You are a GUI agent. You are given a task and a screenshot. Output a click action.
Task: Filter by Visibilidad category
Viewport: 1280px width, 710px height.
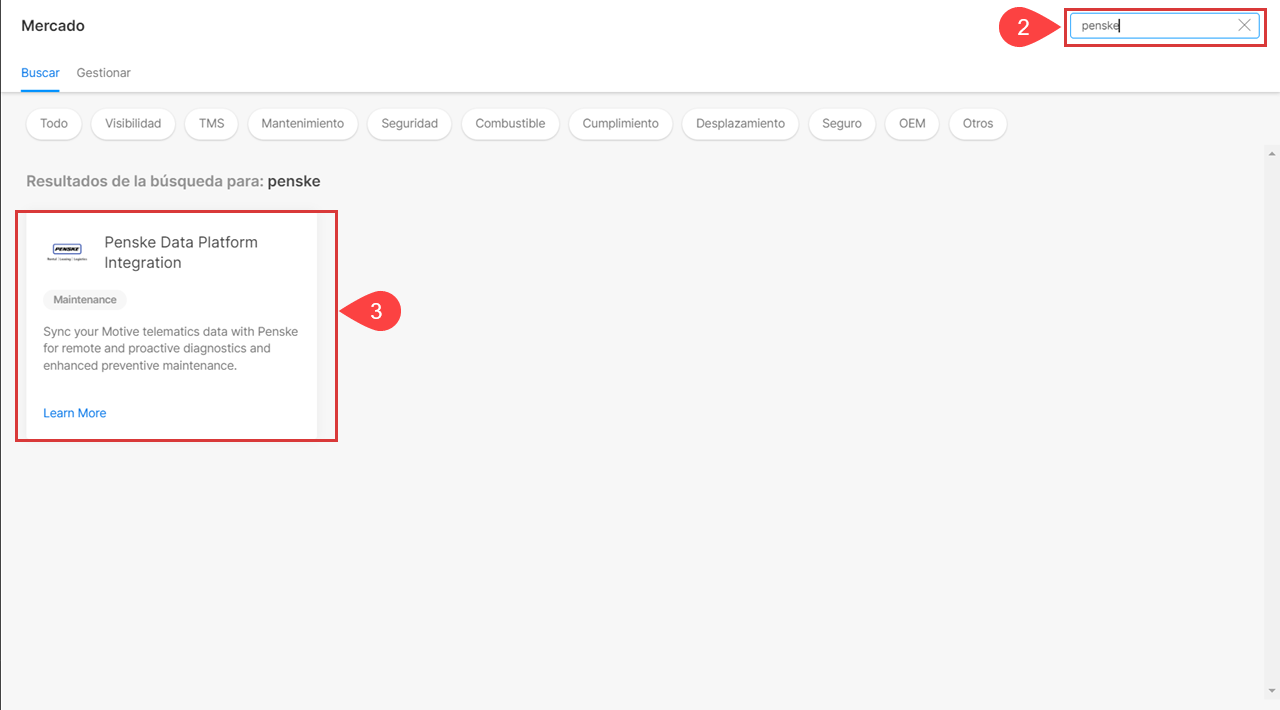coord(133,123)
